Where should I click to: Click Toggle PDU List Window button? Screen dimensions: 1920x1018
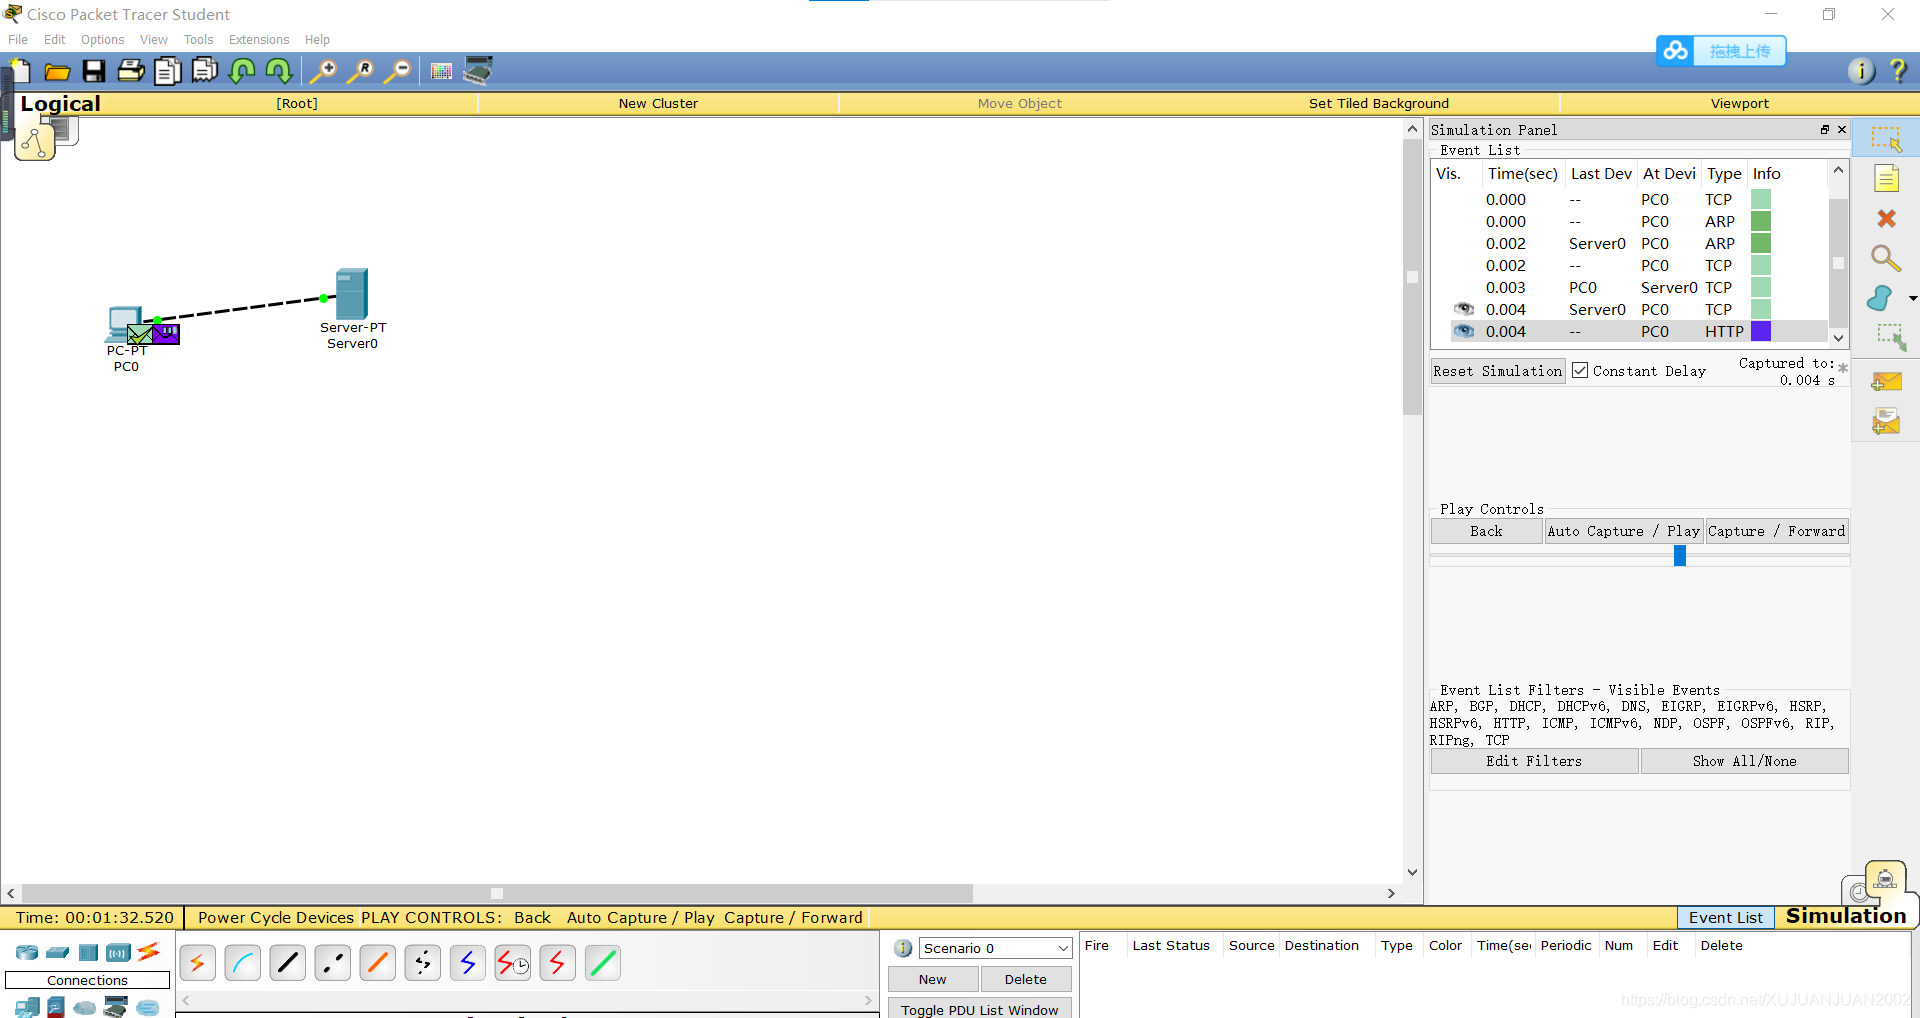[980, 1008]
